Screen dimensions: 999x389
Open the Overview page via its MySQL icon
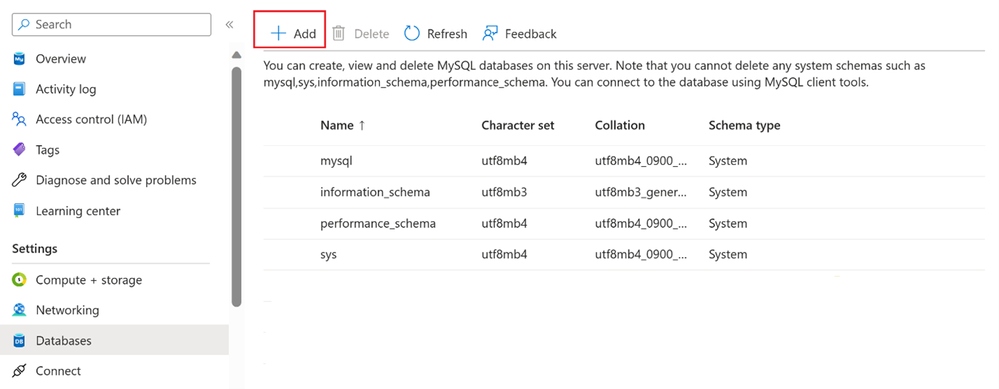tap(19, 59)
